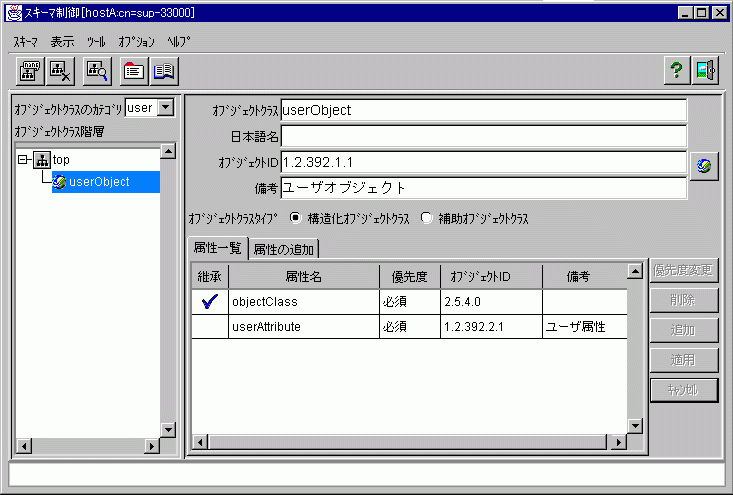Viewport: 733px width, 495px height.
Task: Maximize the スキーマ制御 window
Action: [x=702, y=13]
